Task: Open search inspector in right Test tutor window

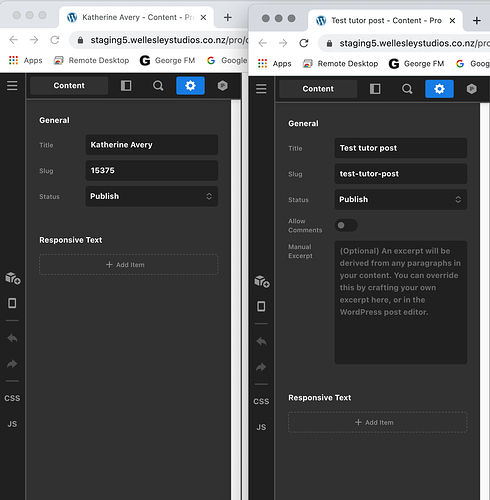Action: 407,89
